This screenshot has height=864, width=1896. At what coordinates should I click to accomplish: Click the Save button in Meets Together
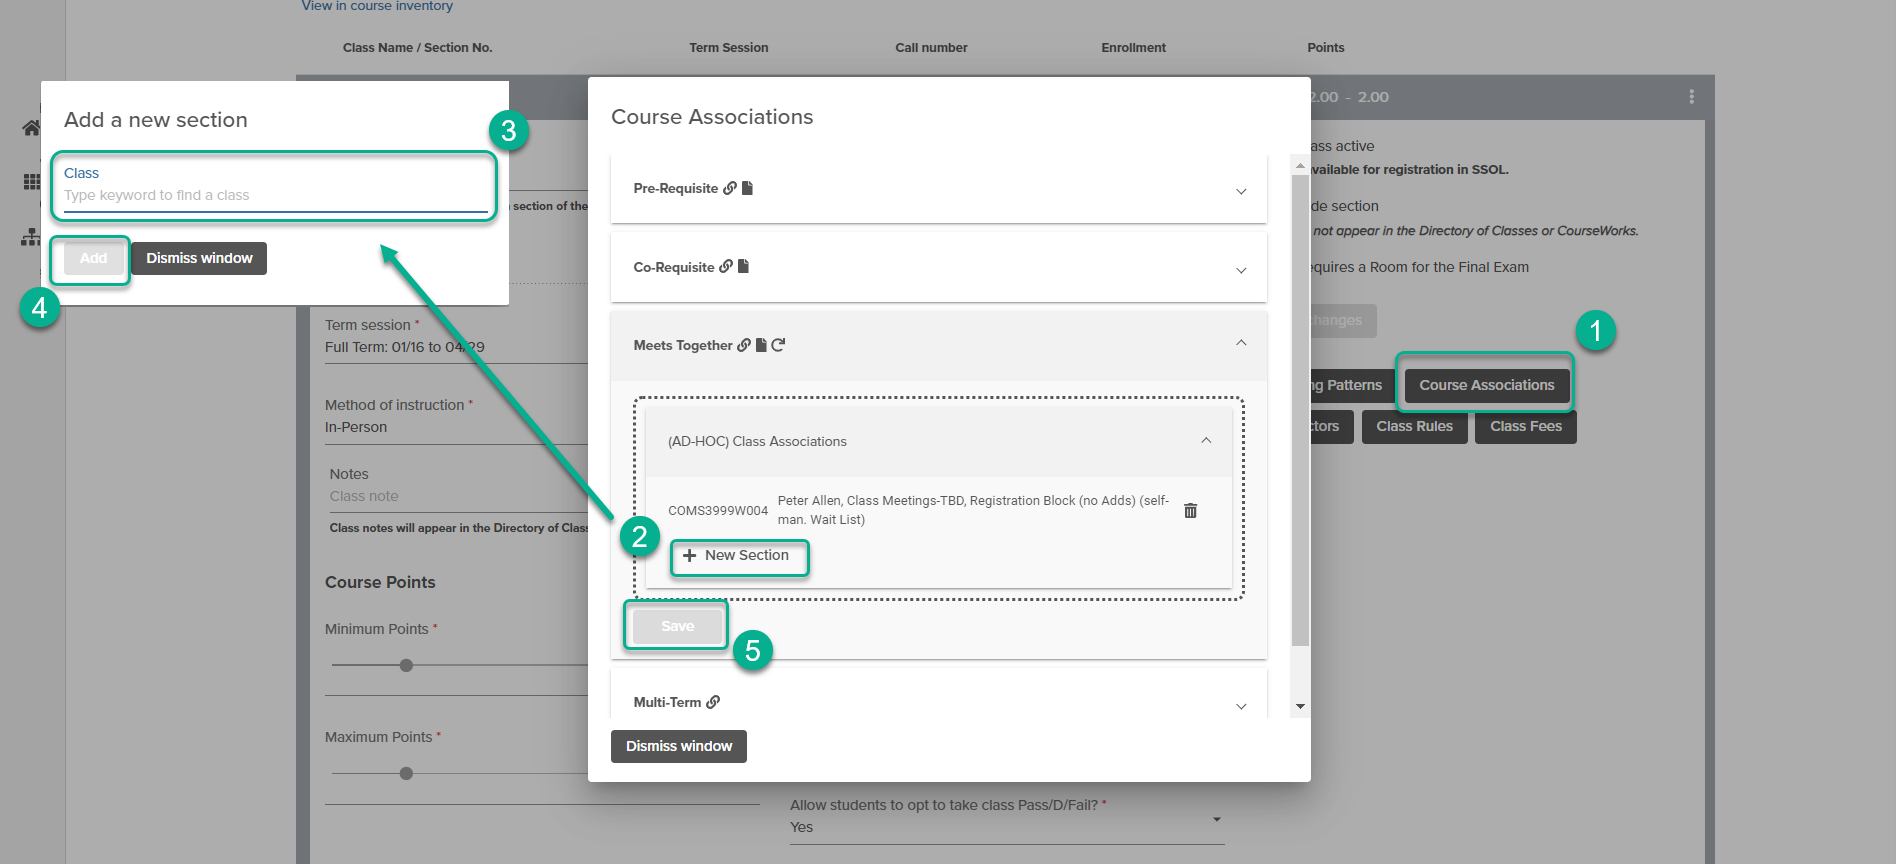point(677,626)
